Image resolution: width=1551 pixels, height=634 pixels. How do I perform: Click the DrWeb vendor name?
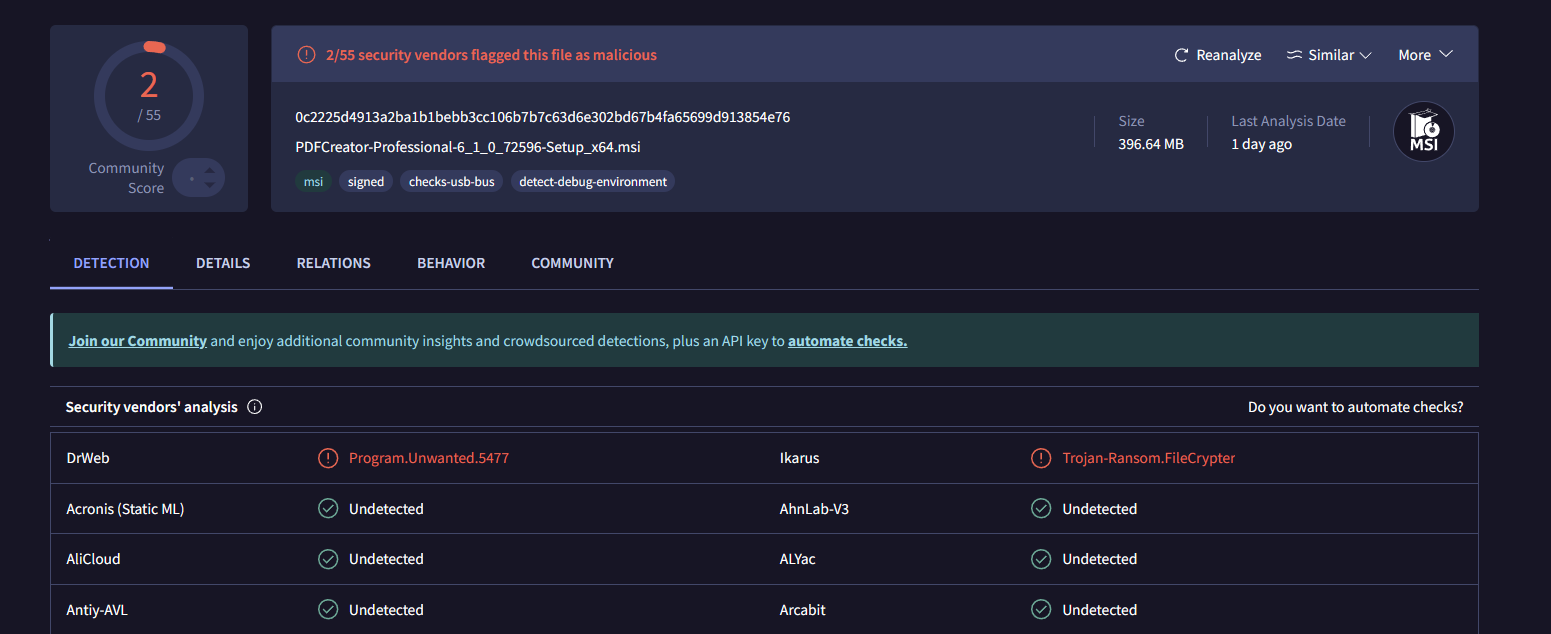[88, 458]
